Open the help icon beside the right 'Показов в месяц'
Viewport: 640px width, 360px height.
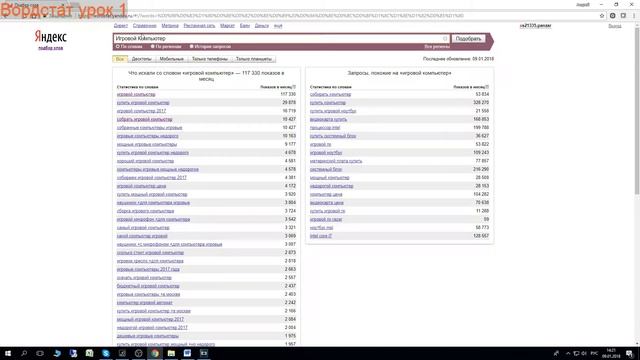[x=487, y=87]
